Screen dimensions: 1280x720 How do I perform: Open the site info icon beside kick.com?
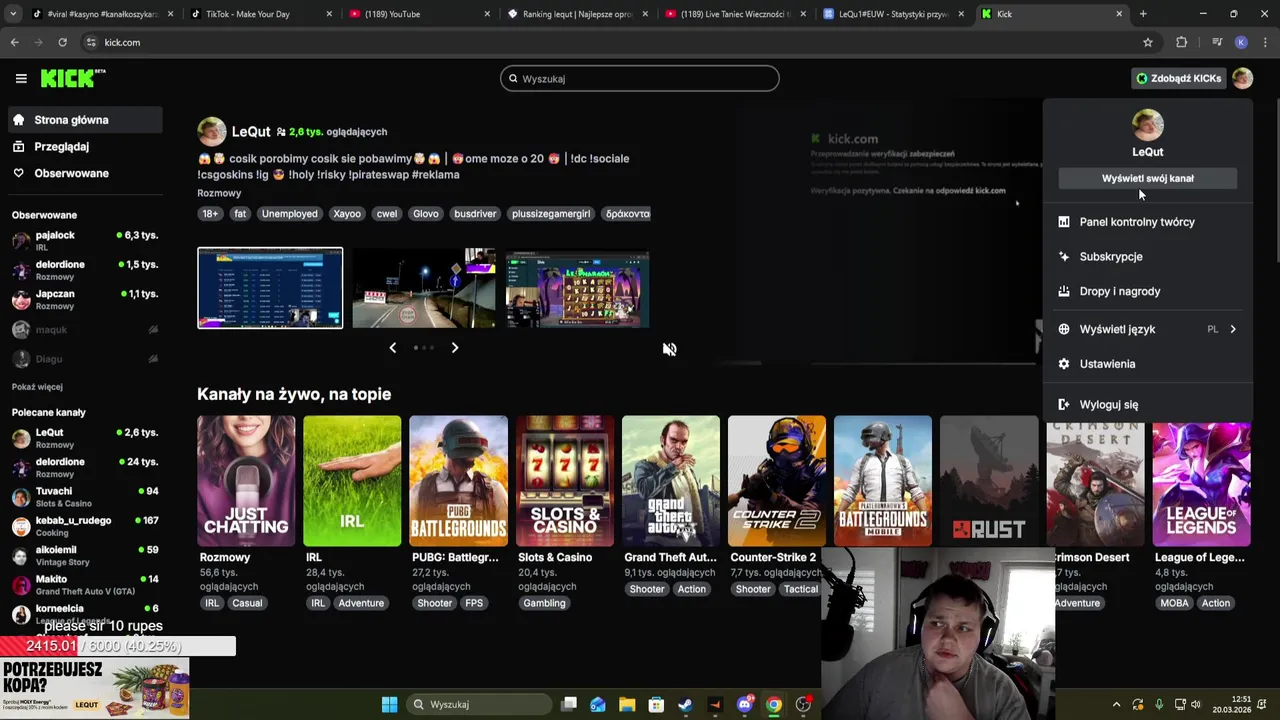pos(91,42)
